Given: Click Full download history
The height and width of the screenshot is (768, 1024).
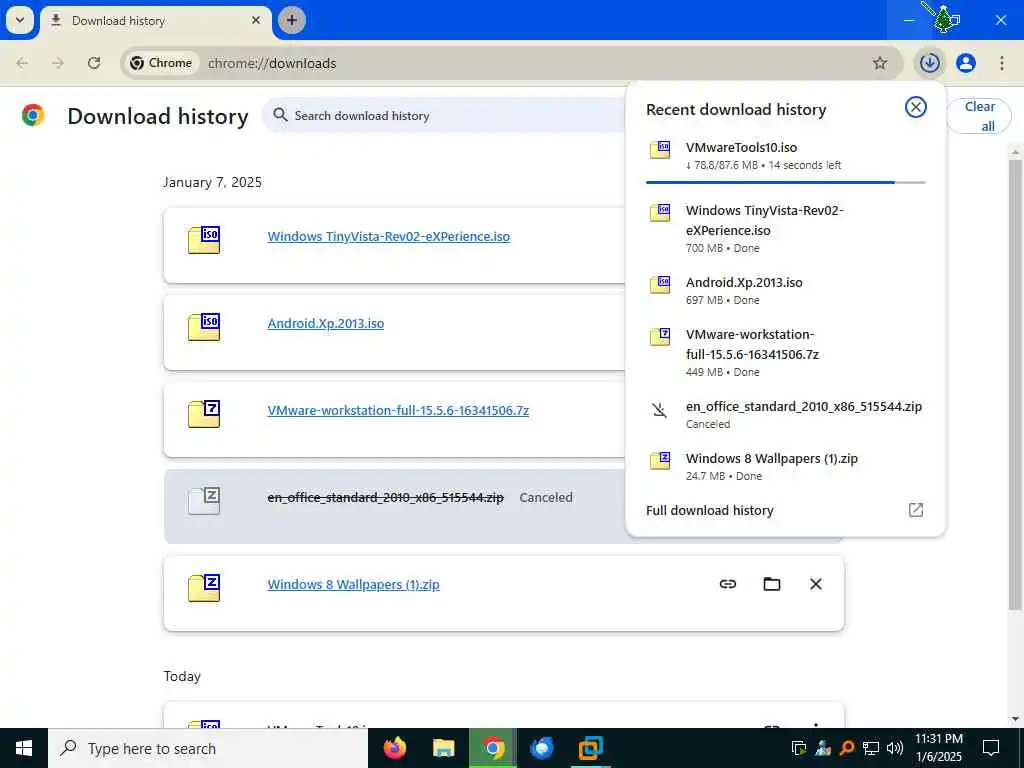Looking at the screenshot, I should coord(709,510).
